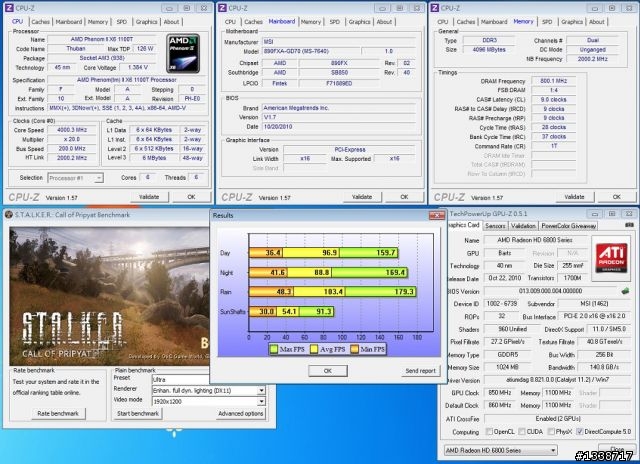
Task: Click the CAS# Latency 9.0 clocks value
Action: coord(553,100)
